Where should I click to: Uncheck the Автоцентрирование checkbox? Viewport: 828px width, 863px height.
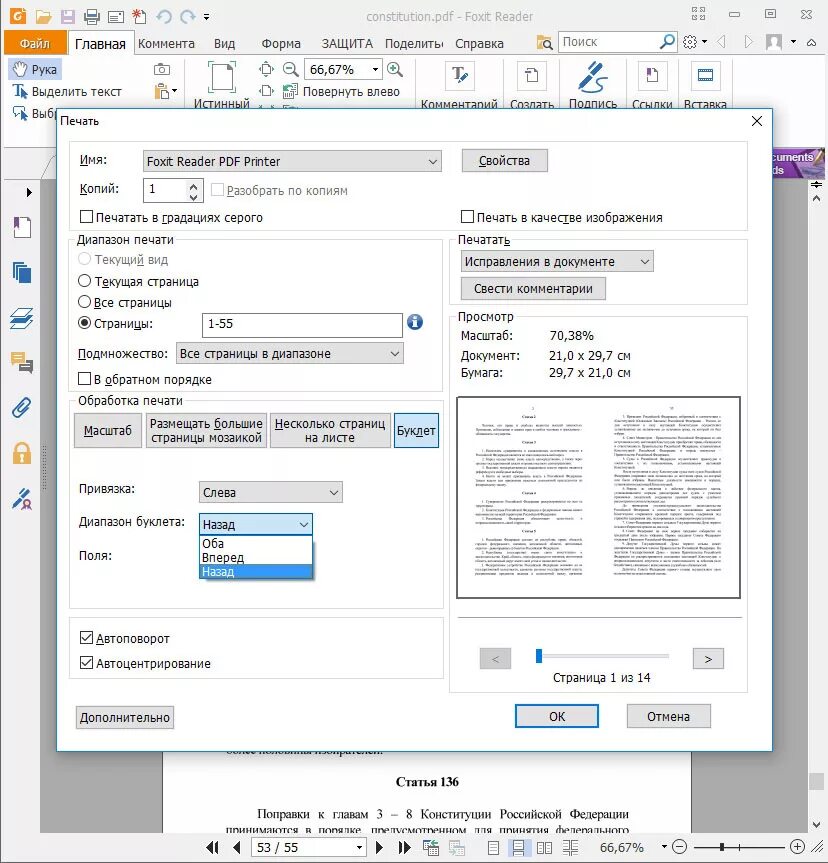click(86, 662)
